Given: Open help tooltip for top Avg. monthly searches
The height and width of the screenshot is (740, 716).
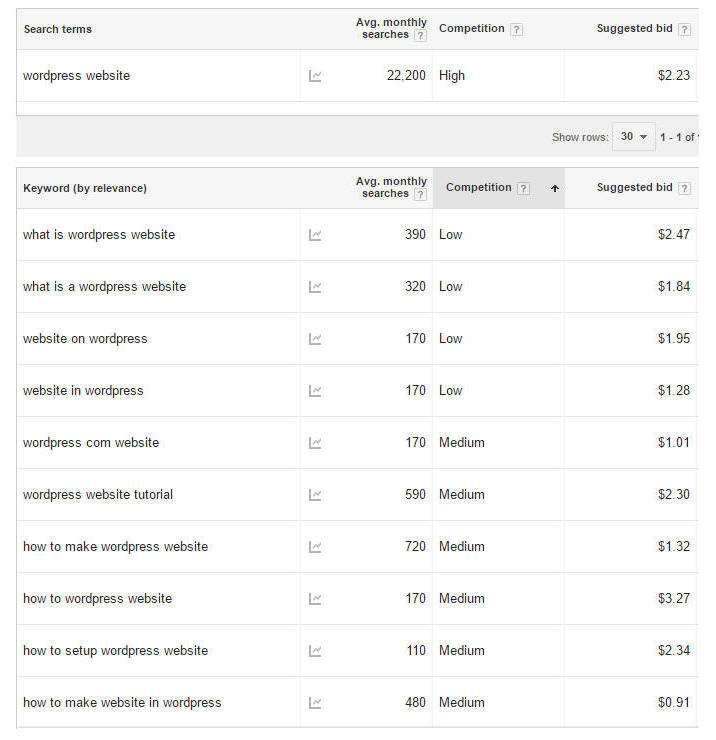Looking at the screenshot, I should click(420, 35).
